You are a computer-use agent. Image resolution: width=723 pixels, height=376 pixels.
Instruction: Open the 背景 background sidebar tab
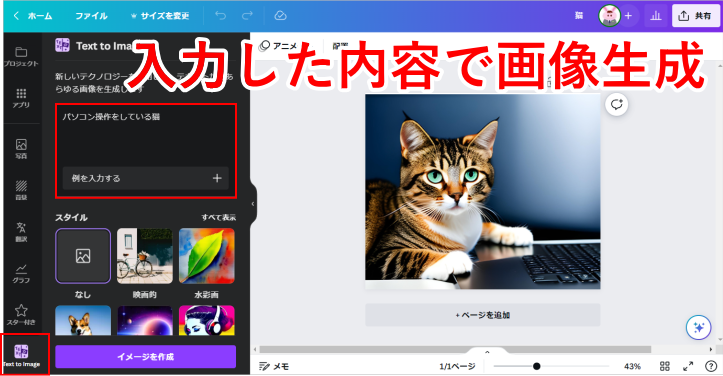click(x=21, y=190)
